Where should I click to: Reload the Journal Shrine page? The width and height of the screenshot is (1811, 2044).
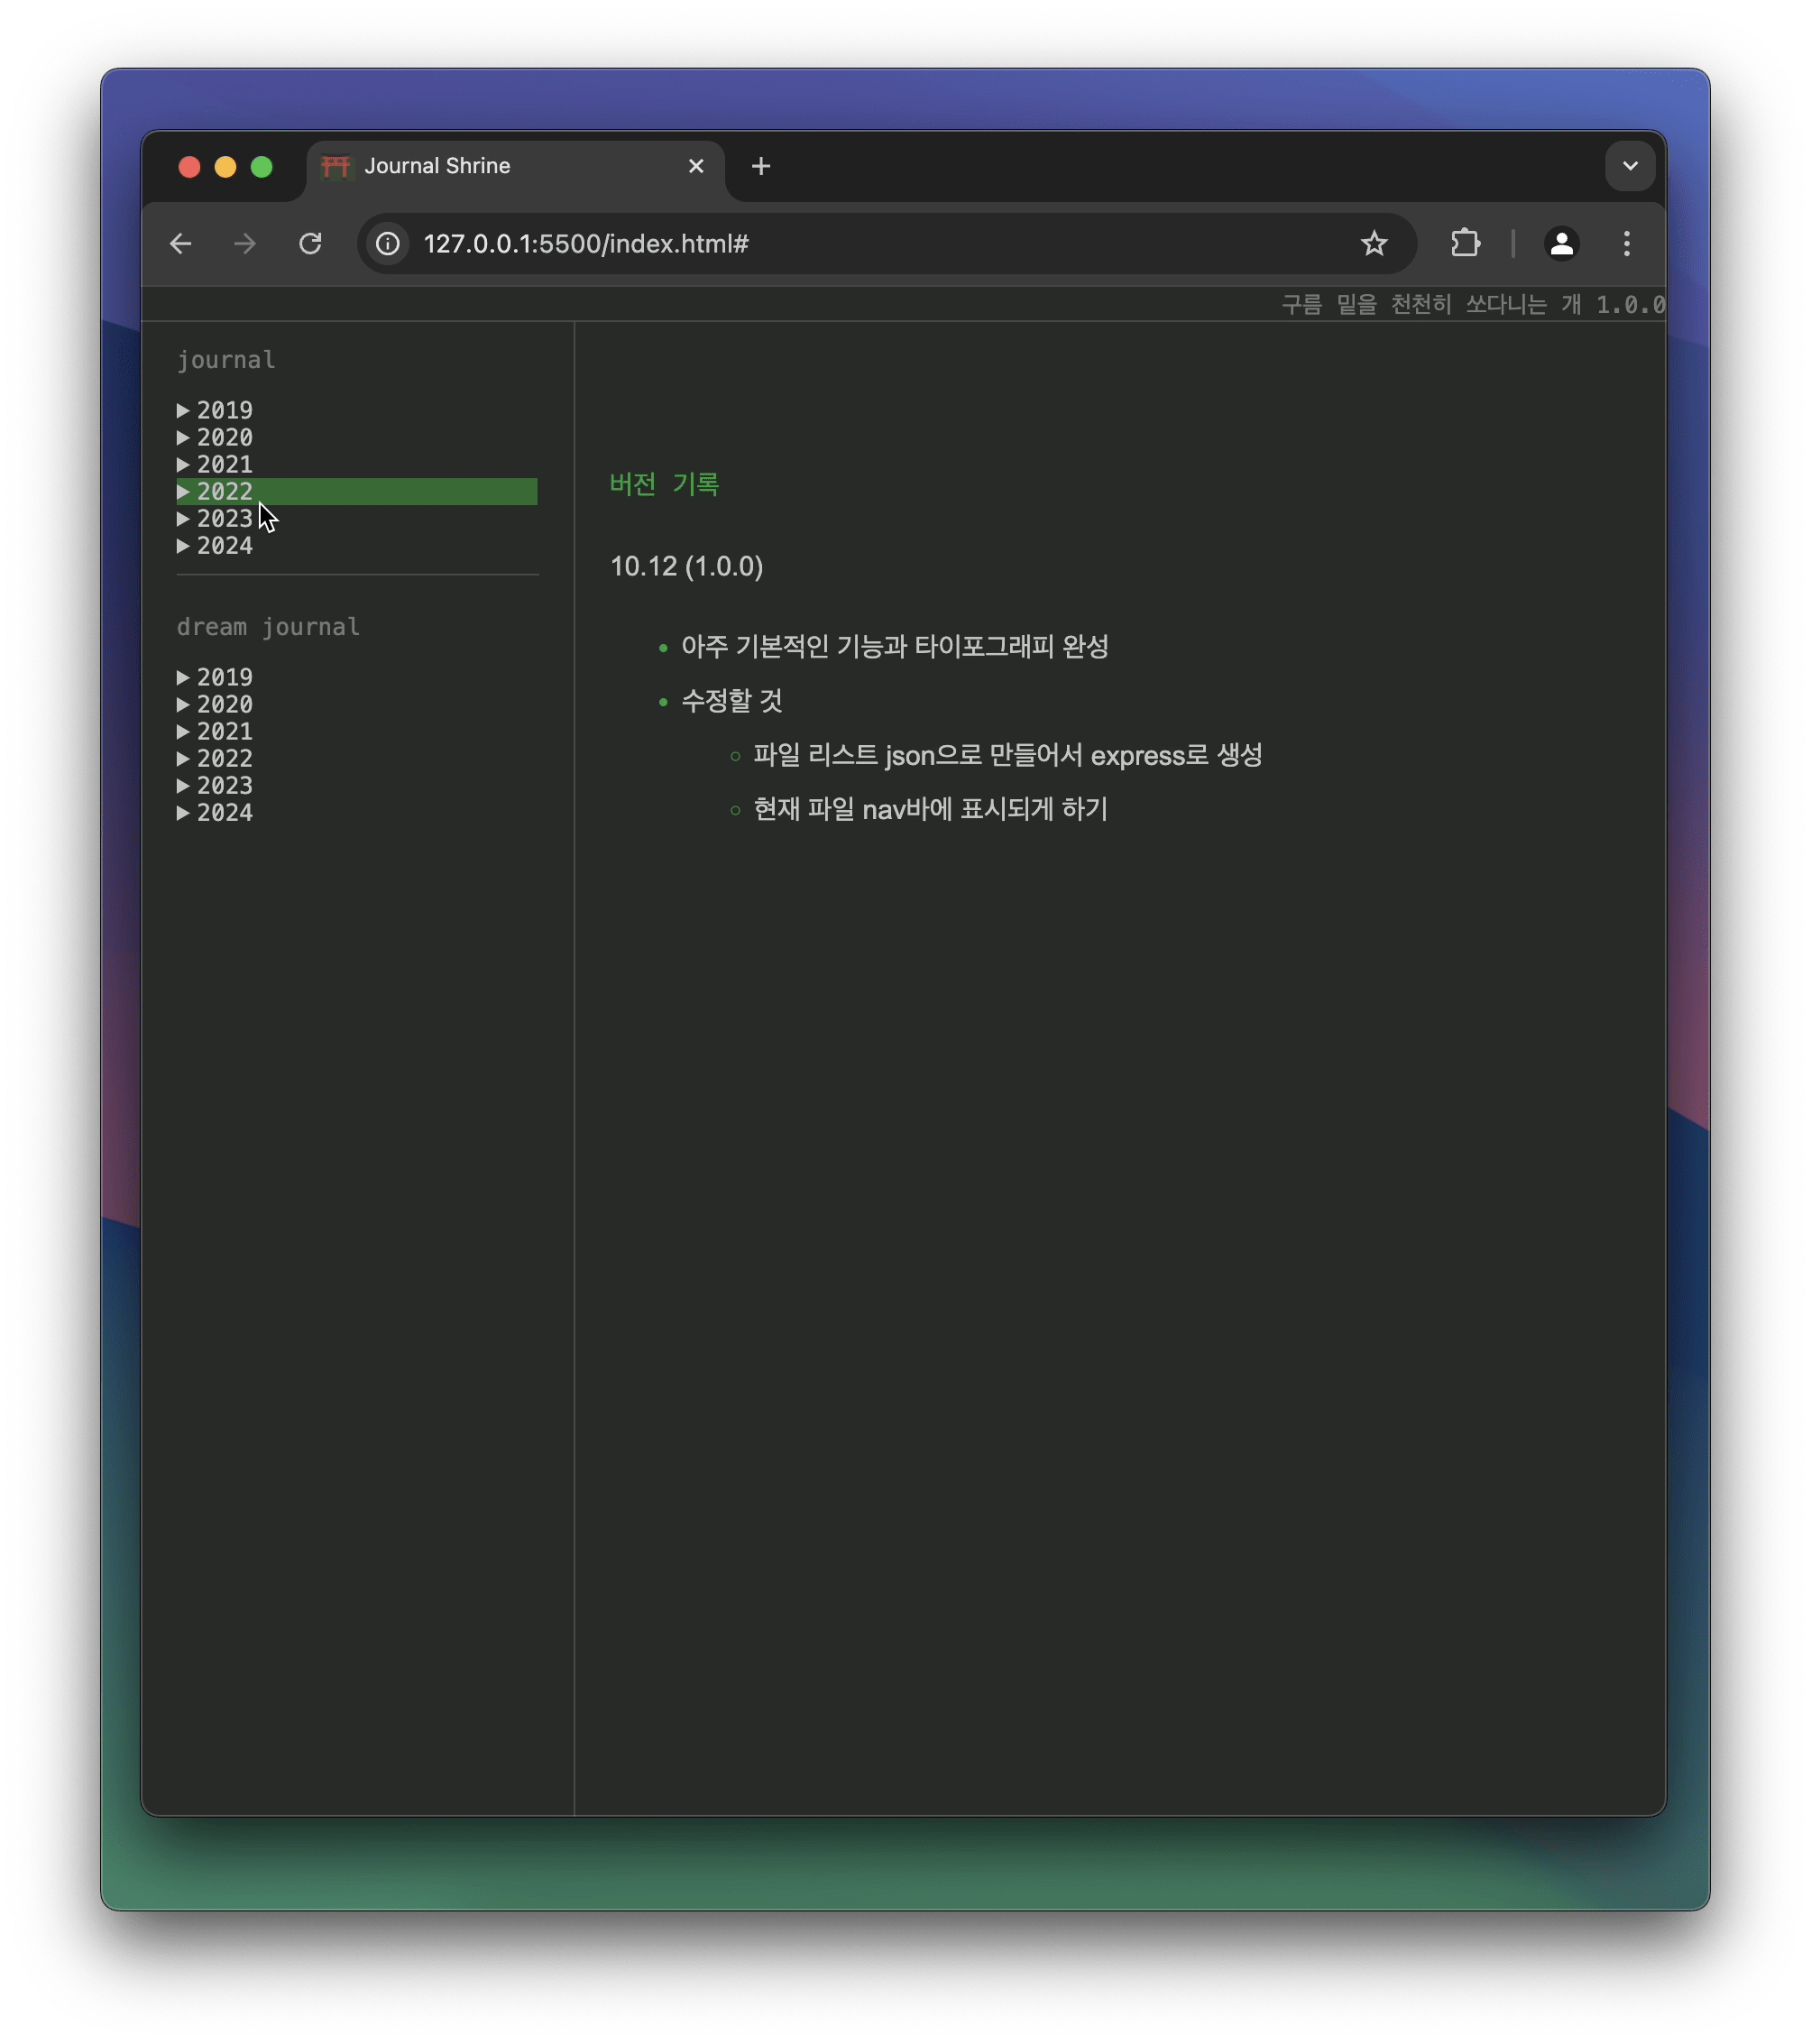(310, 244)
